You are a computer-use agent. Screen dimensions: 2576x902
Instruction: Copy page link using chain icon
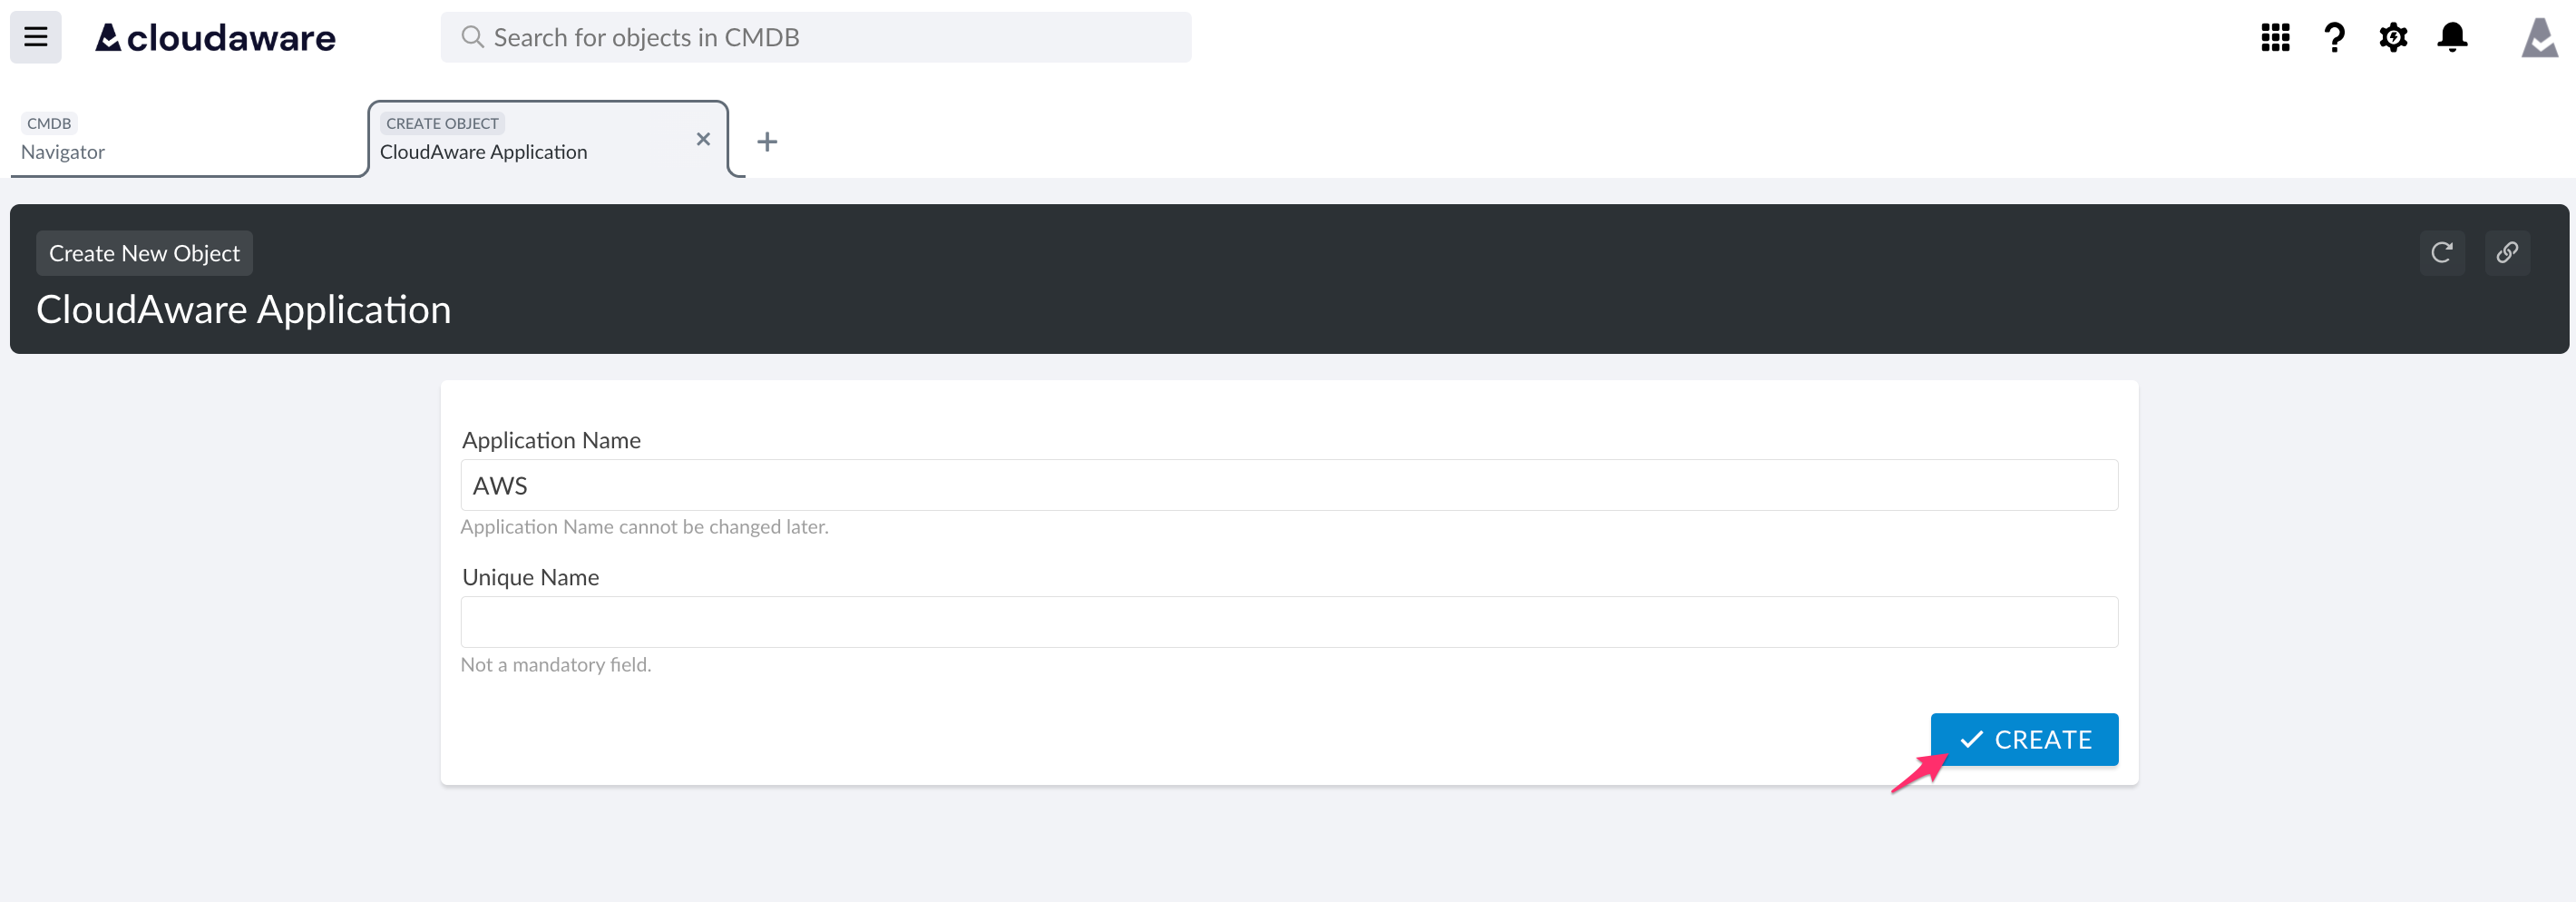pyautogui.click(x=2506, y=253)
